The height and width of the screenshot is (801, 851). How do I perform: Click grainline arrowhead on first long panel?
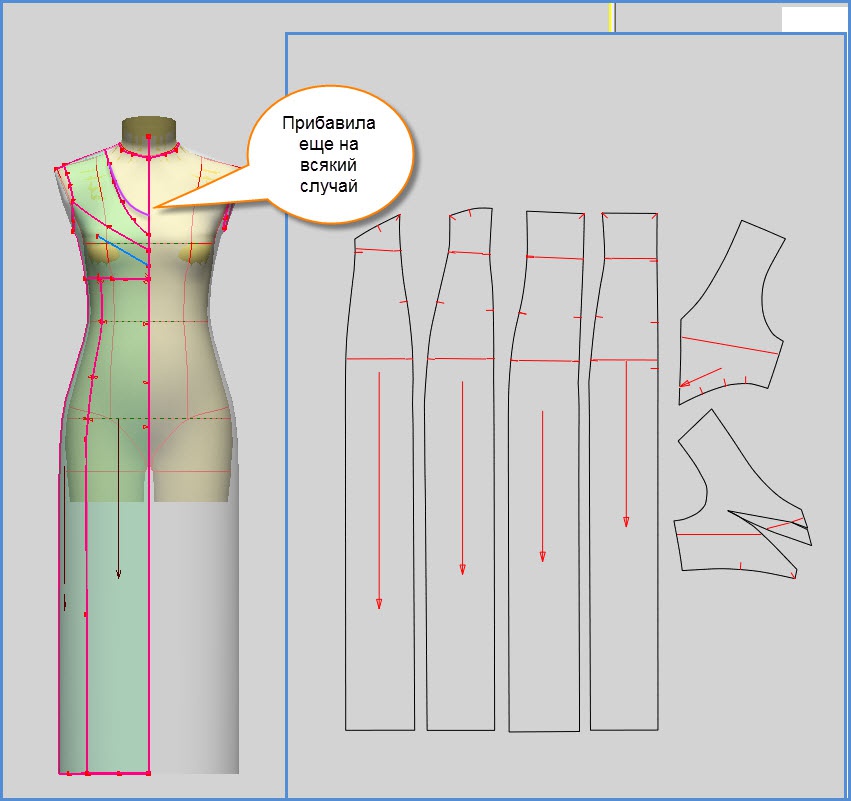coord(379,603)
